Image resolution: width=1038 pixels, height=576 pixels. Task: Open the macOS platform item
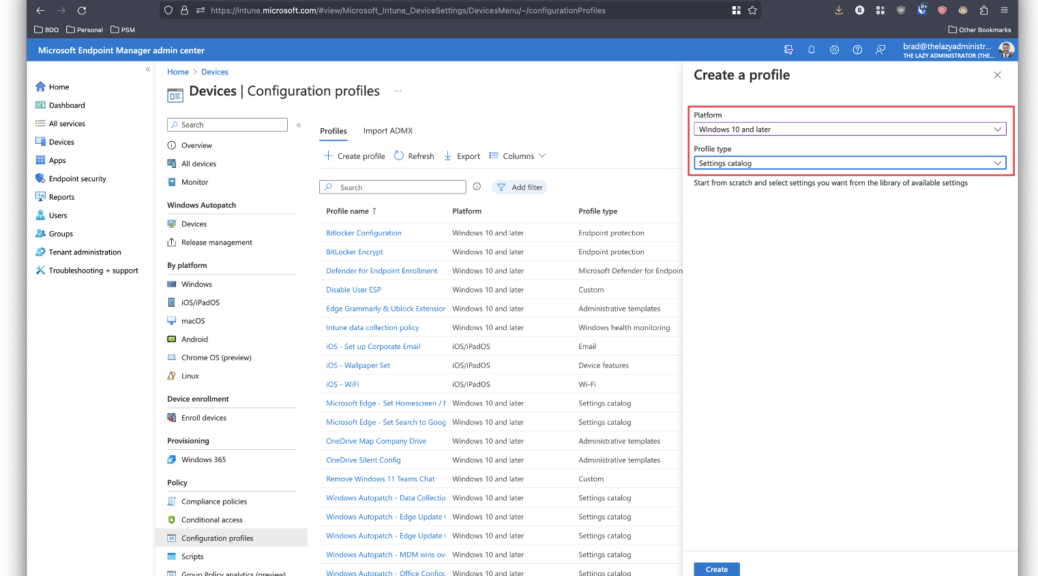[x=193, y=321]
